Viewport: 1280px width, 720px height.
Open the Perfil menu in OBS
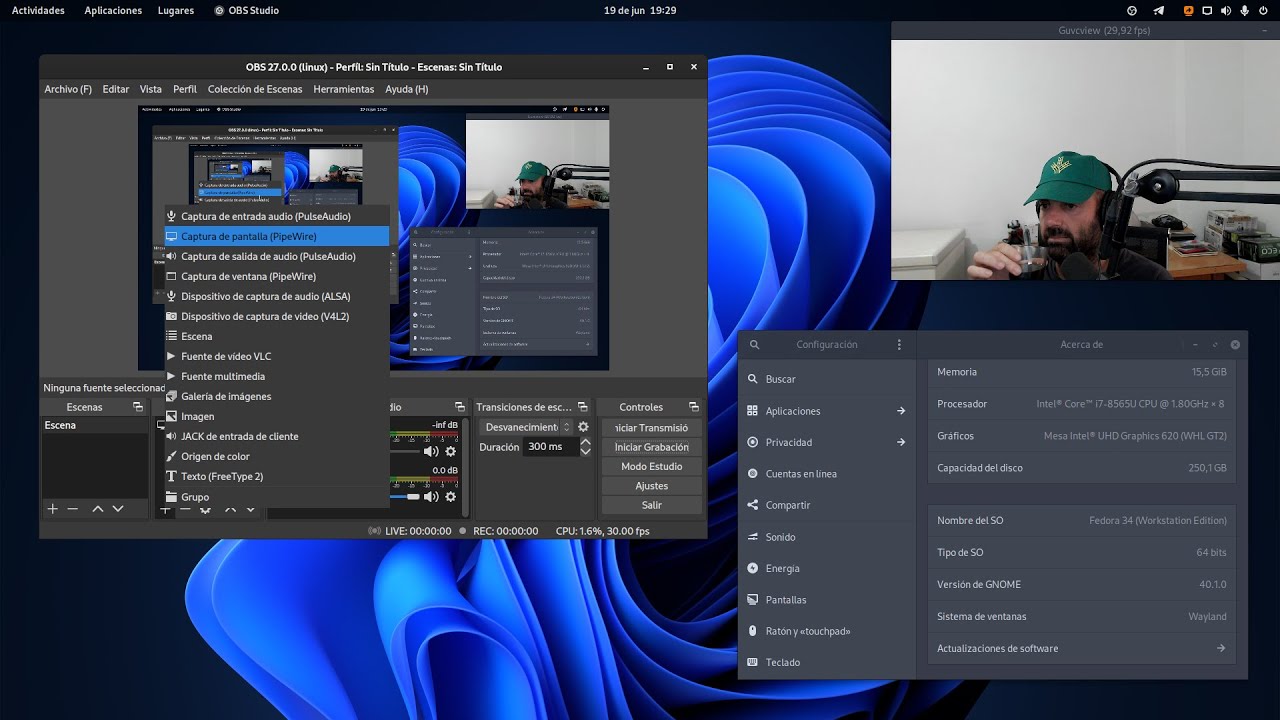pos(185,89)
